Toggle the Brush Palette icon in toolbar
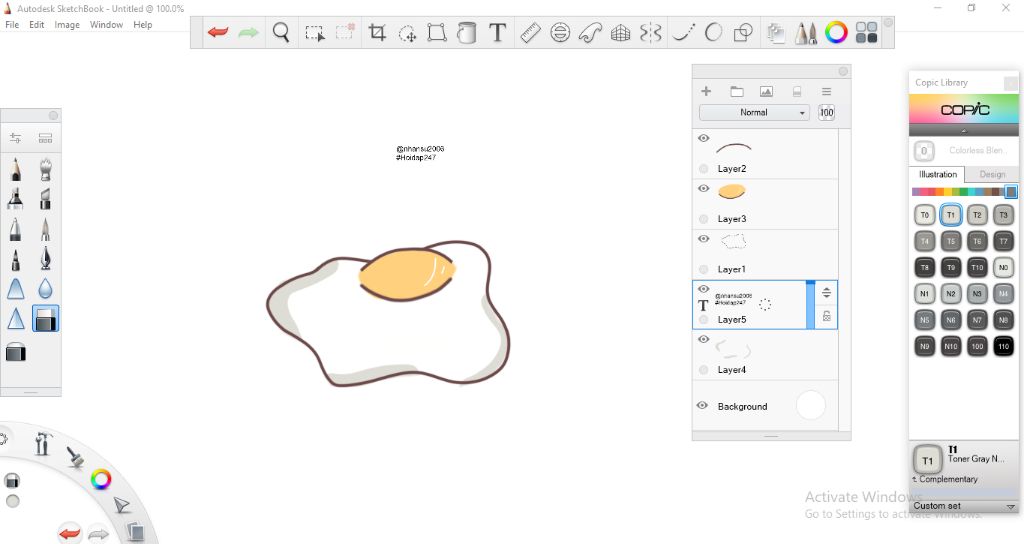Viewport: 1024px width, 544px height. pyautogui.click(x=805, y=33)
